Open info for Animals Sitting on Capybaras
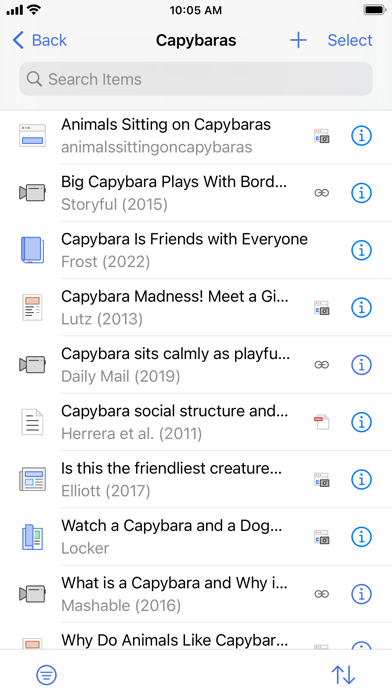 (361, 135)
